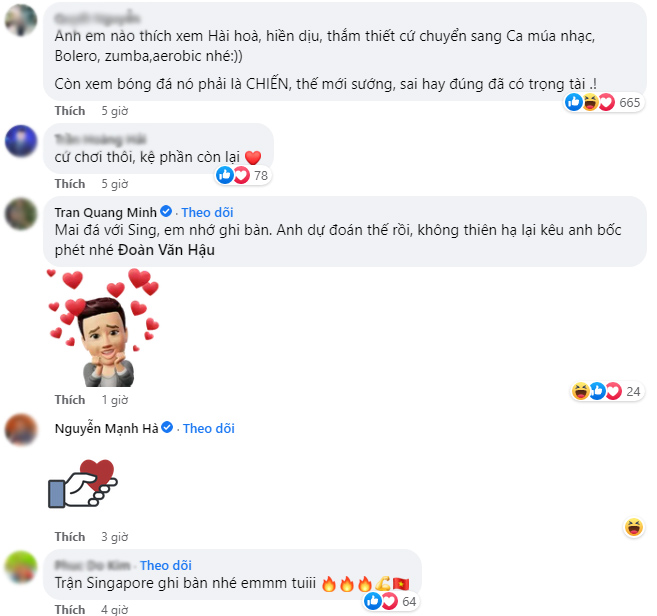Click Tran Quang Minh's verified badge
Image resolution: width=657 pixels, height=616 pixels.
pyautogui.click(x=166, y=212)
